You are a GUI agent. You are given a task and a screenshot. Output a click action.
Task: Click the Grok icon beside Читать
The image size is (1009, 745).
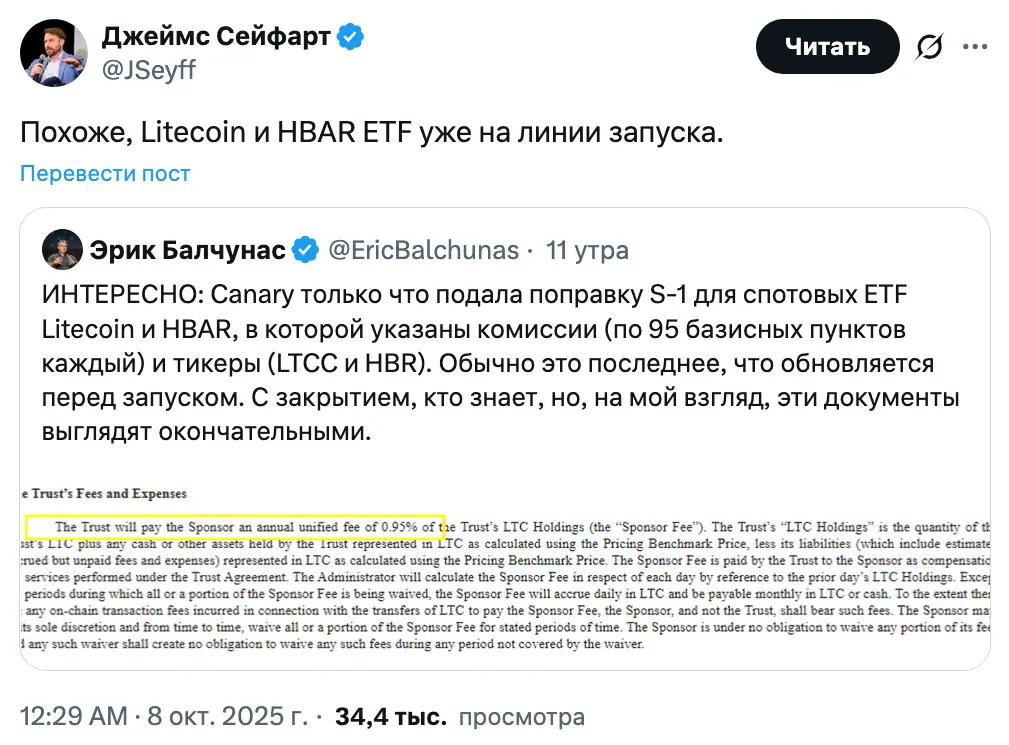(930, 47)
